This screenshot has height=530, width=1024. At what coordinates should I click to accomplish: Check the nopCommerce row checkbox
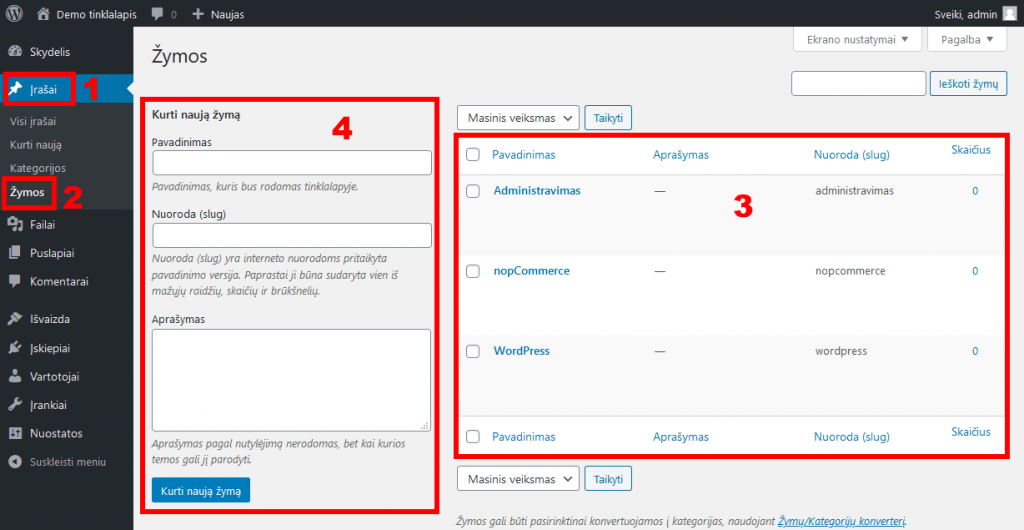tap(473, 272)
